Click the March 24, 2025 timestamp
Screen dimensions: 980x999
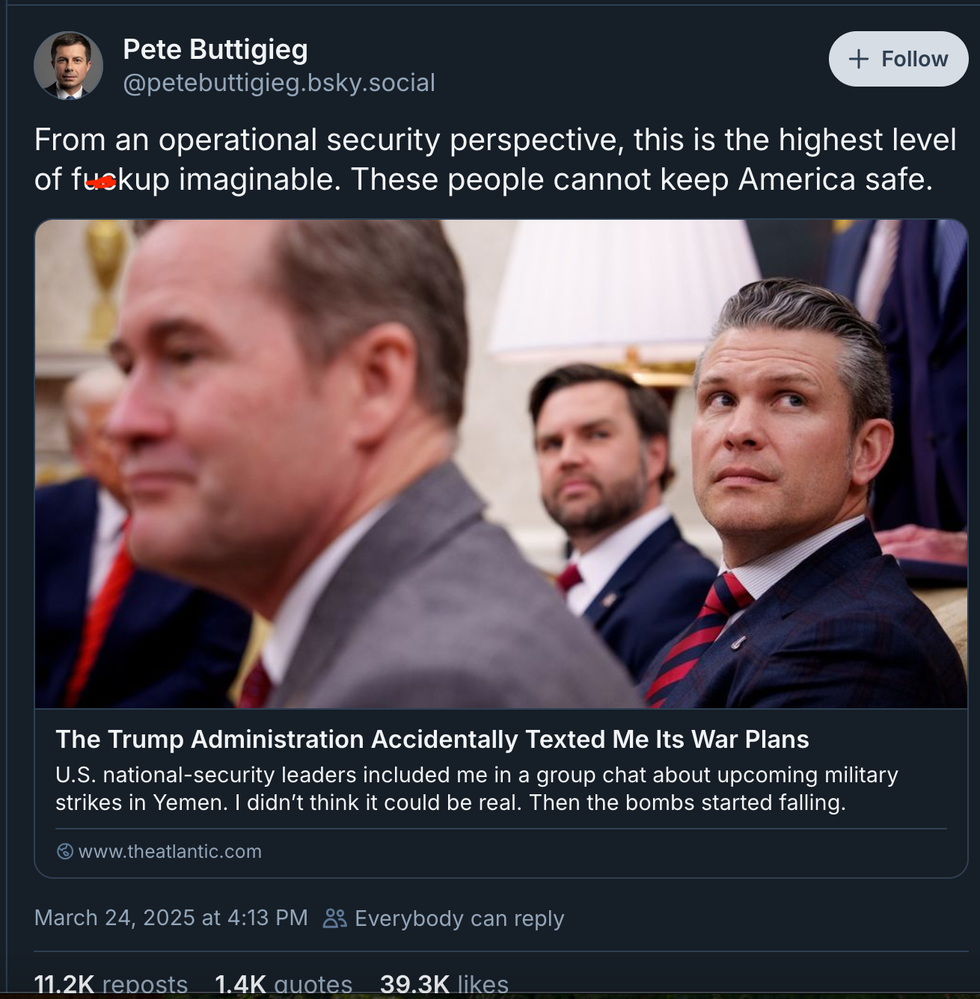pyautogui.click(x=171, y=917)
